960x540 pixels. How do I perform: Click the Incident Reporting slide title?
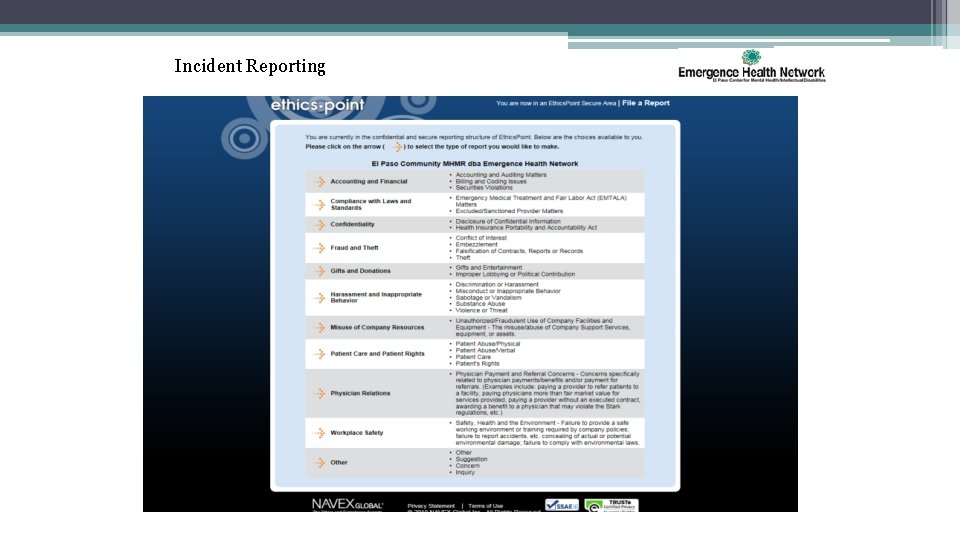pyautogui.click(x=250, y=66)
